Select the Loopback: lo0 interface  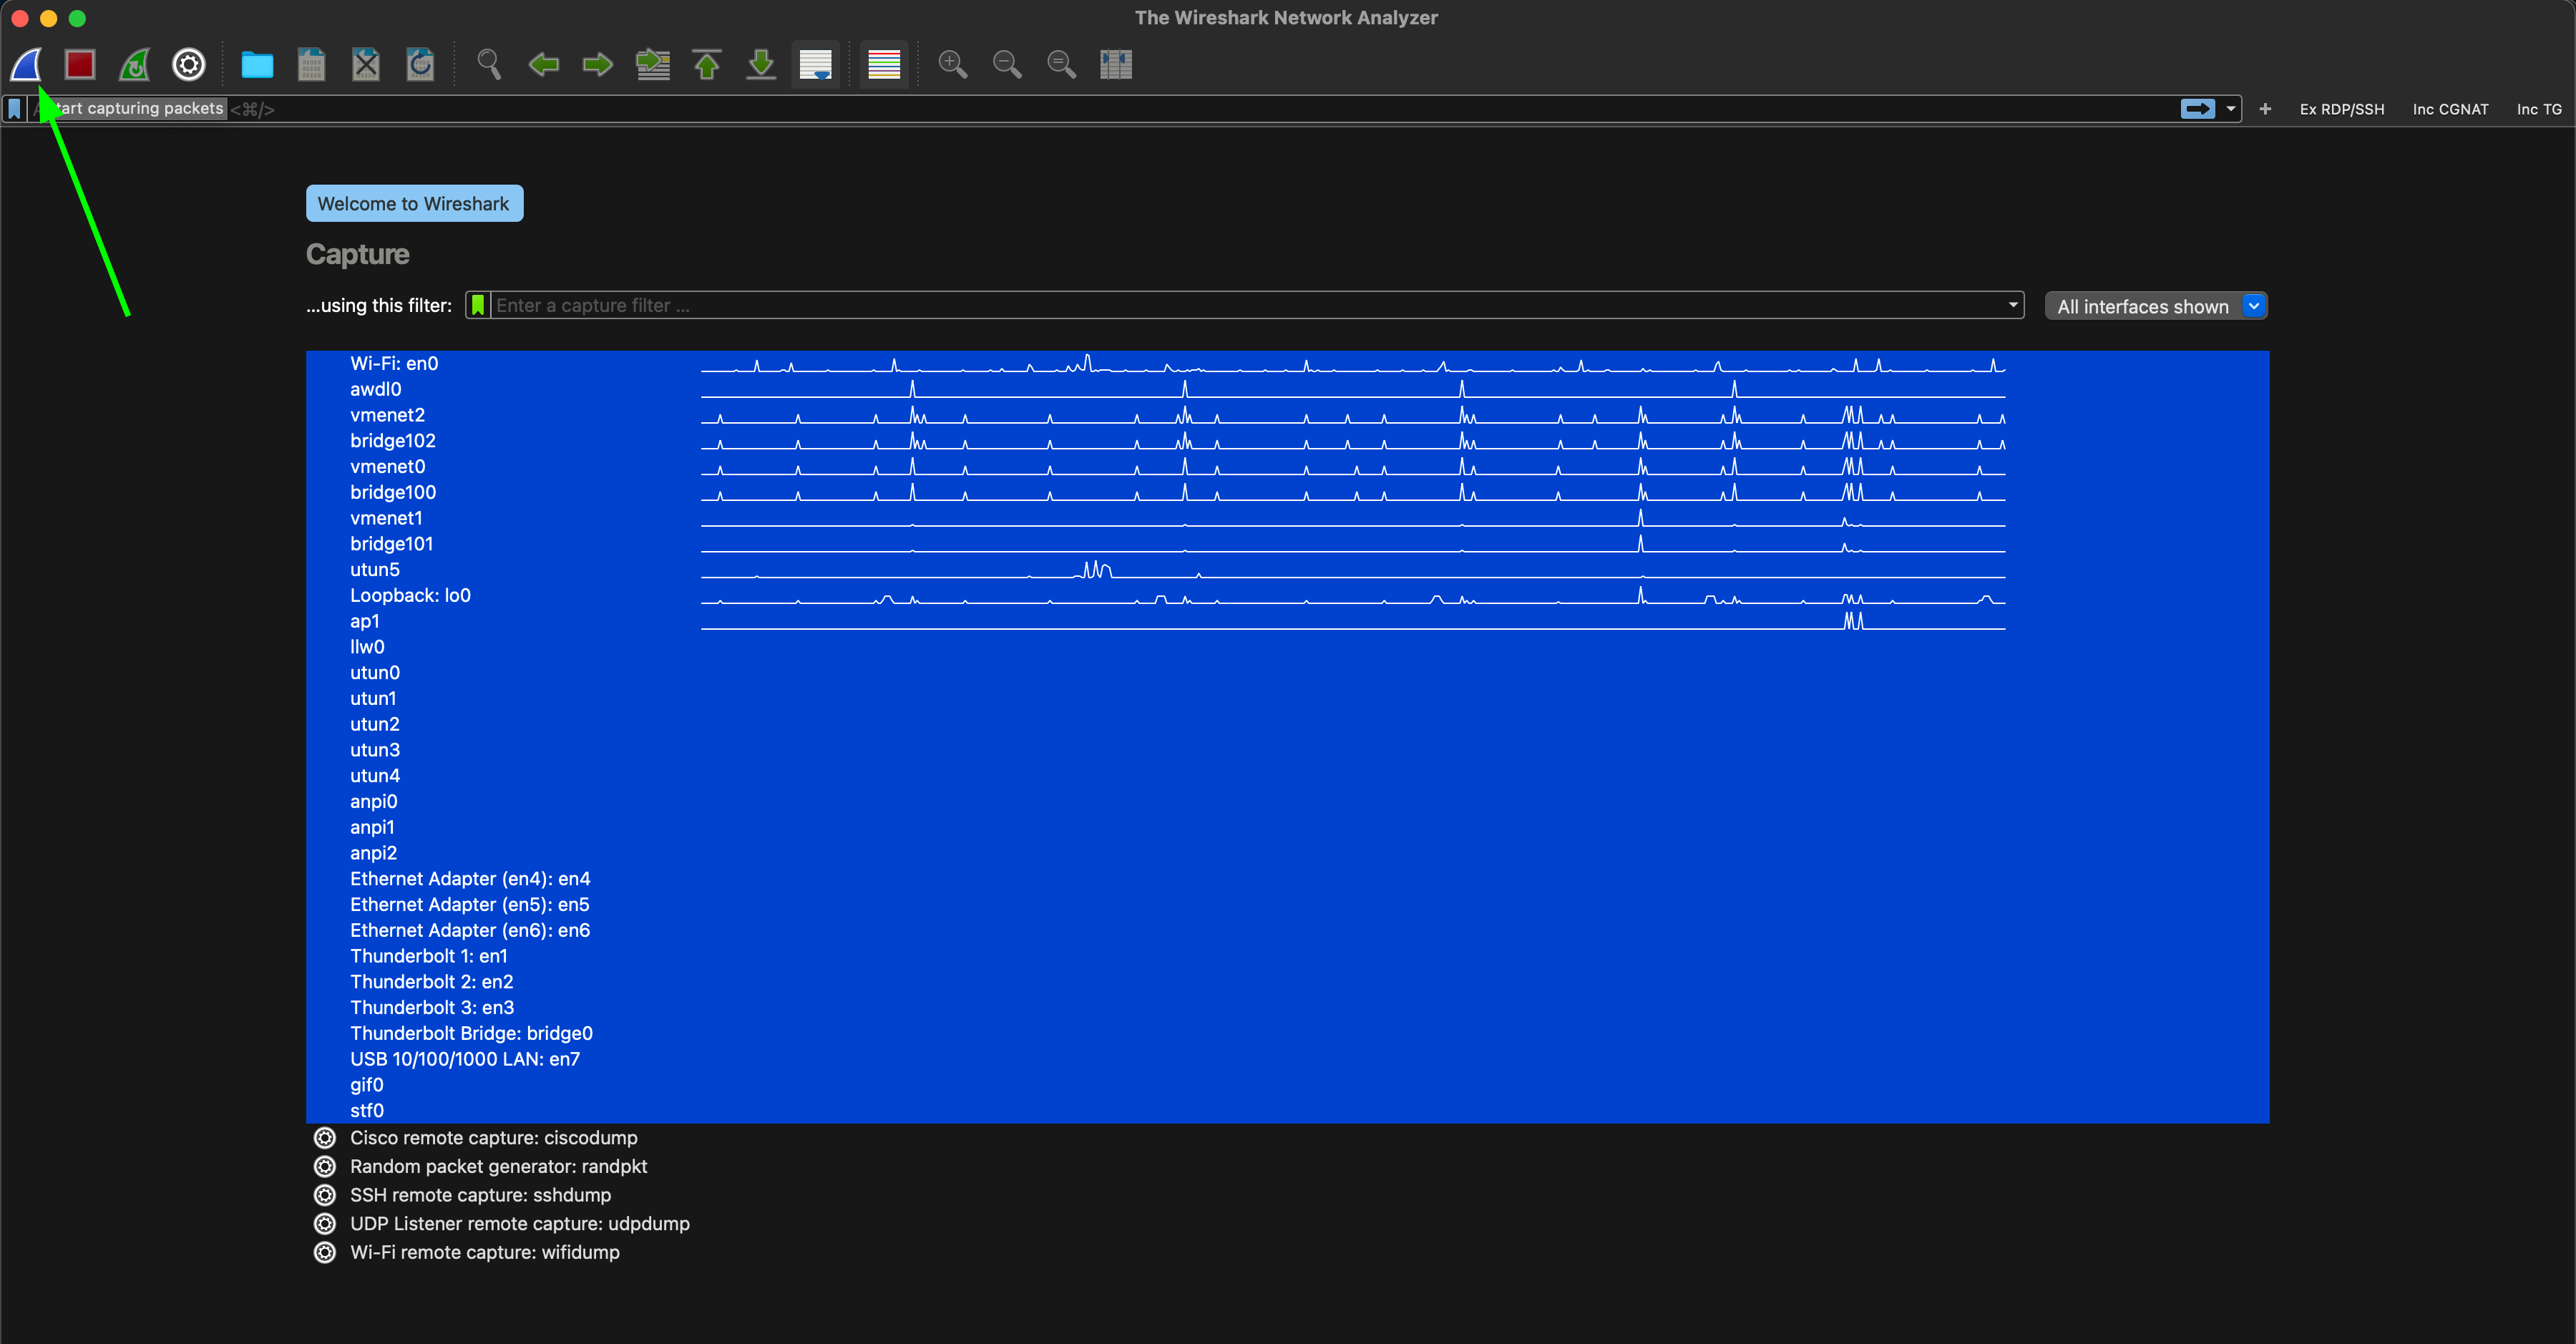tap(1287, 596)
